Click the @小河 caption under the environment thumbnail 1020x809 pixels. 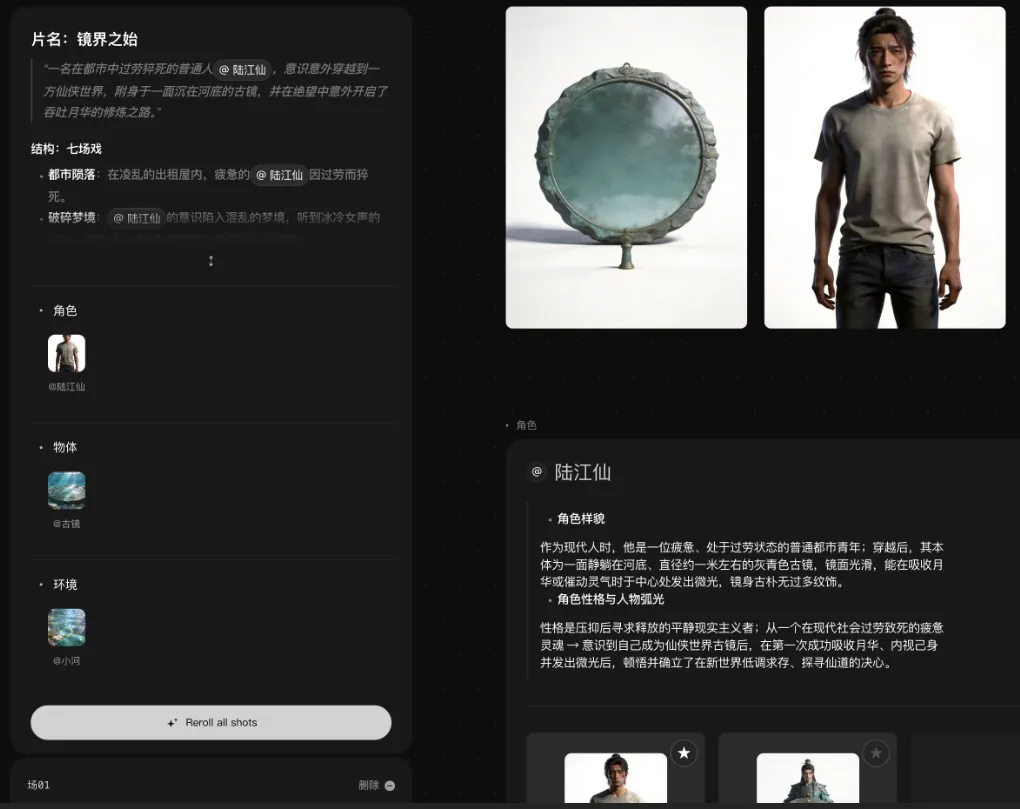pyautogui.click(x=66, y=661)
